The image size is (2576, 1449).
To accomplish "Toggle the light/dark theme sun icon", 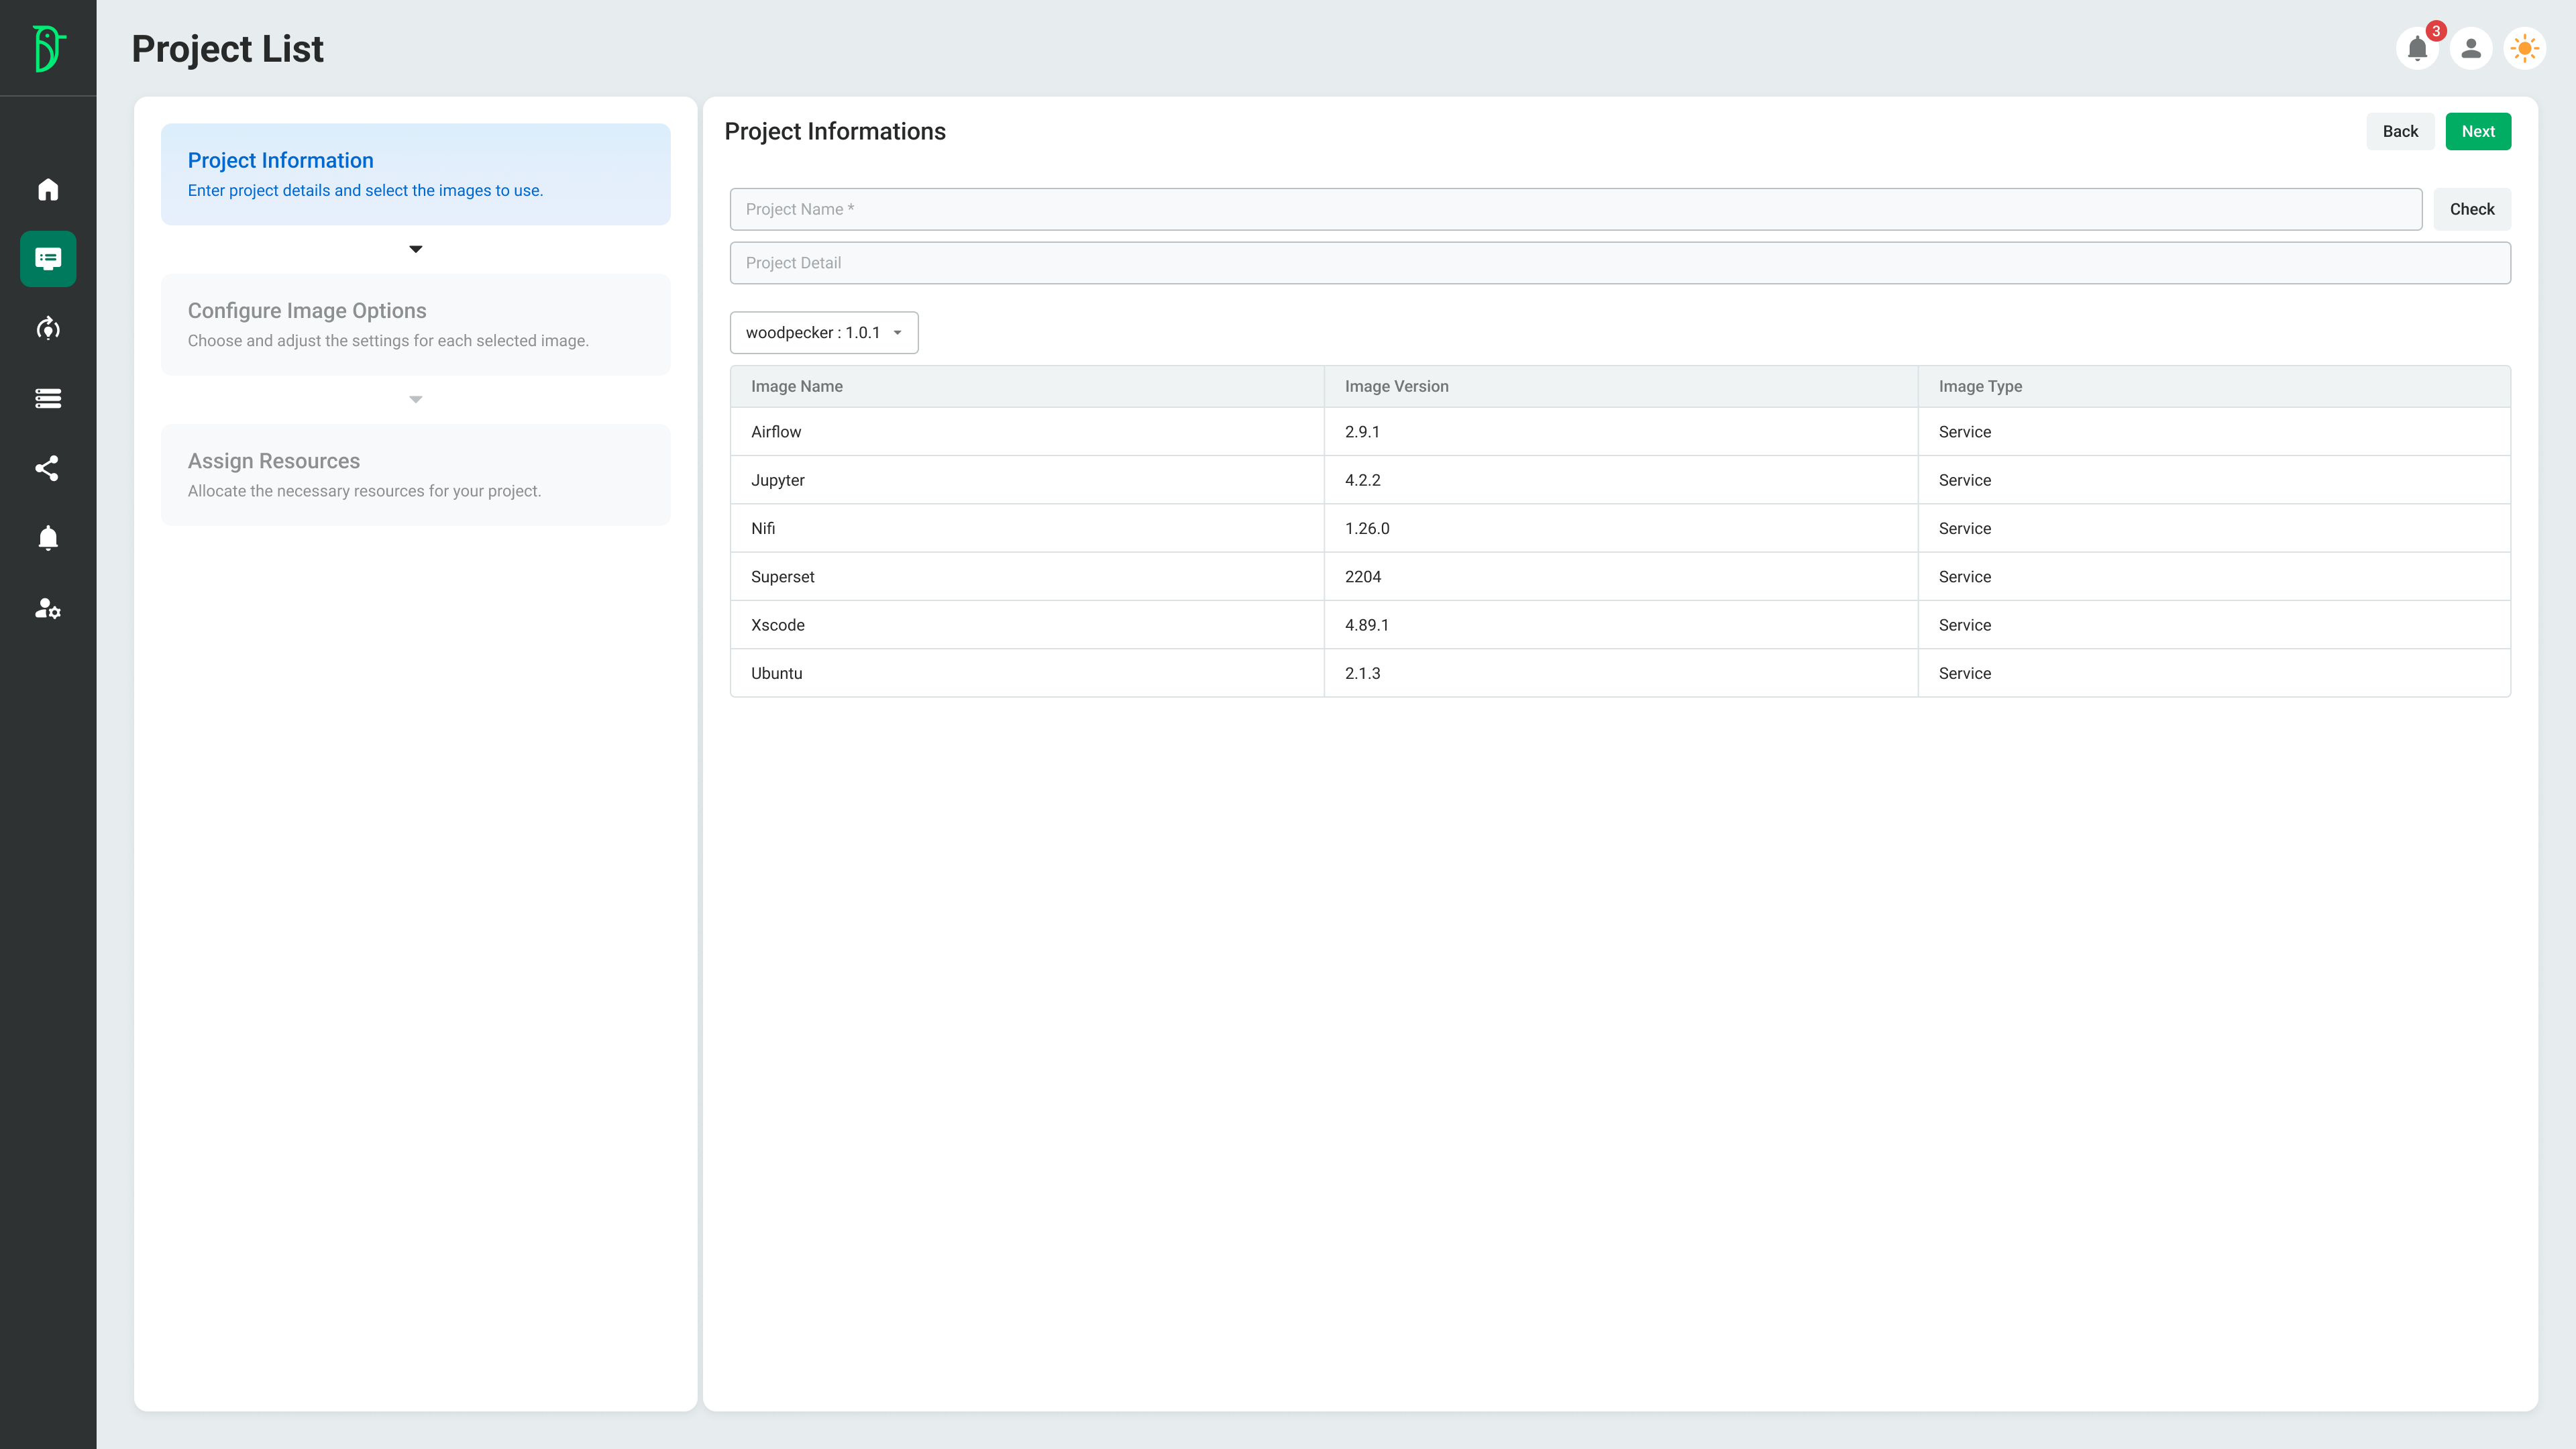I will [x=2524, y=48].
